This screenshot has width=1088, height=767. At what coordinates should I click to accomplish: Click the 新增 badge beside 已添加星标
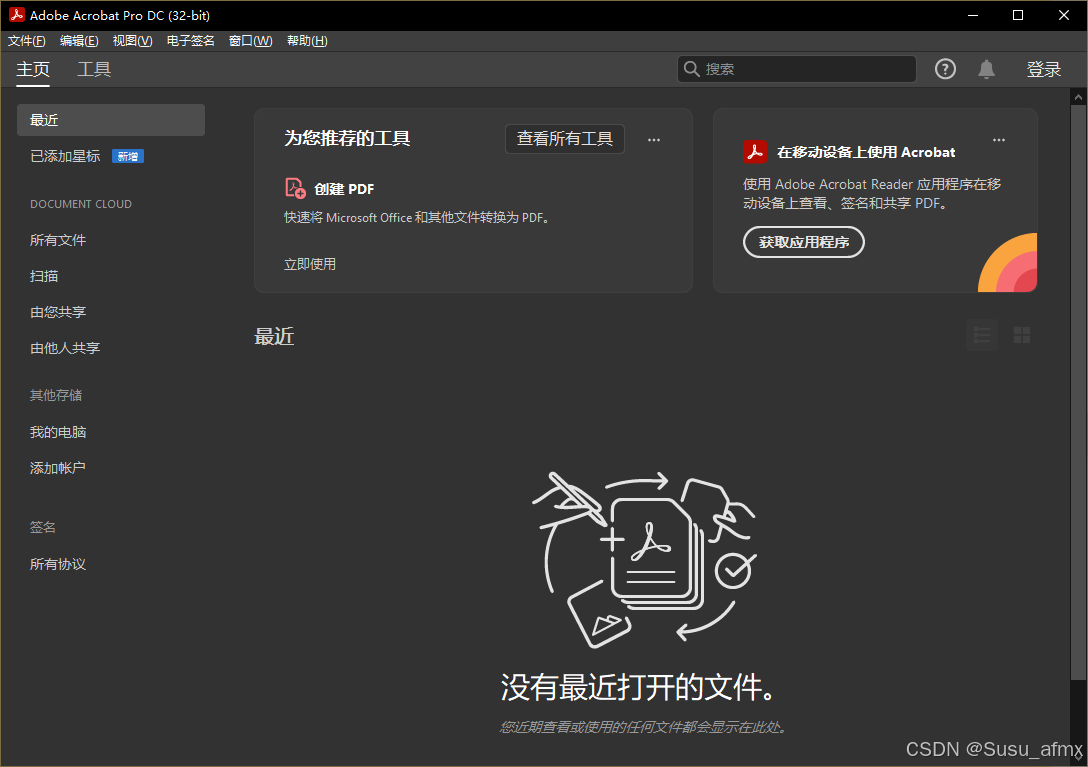point(128,157)
